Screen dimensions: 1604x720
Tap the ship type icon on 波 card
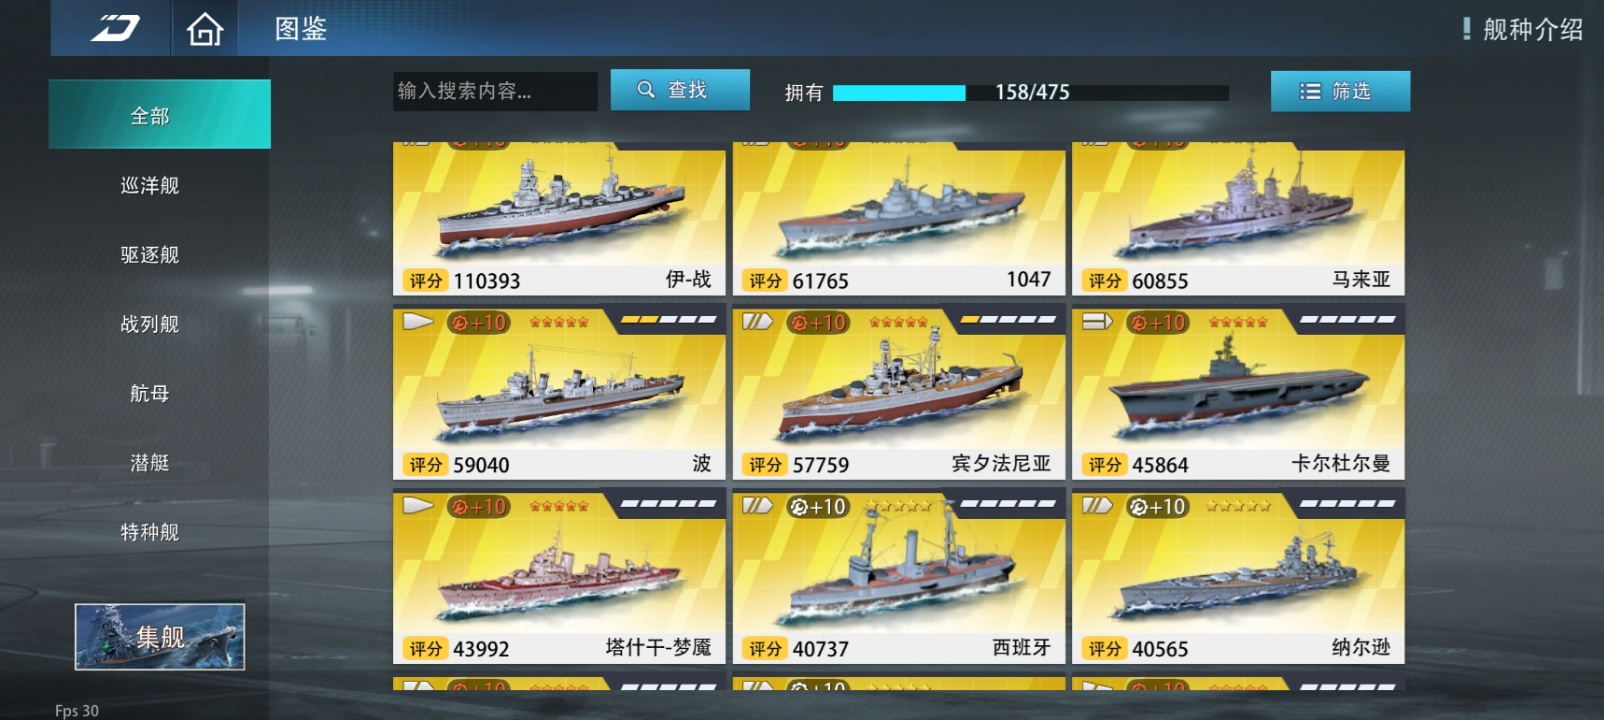click(418, 322)
